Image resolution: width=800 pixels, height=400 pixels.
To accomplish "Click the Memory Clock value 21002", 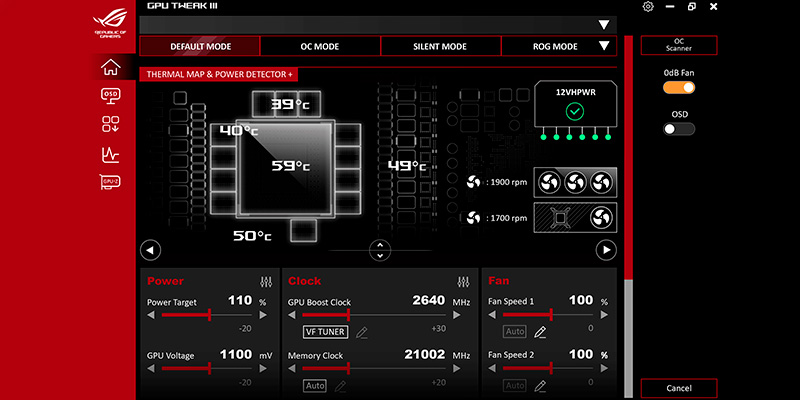I will coord(425,354).
